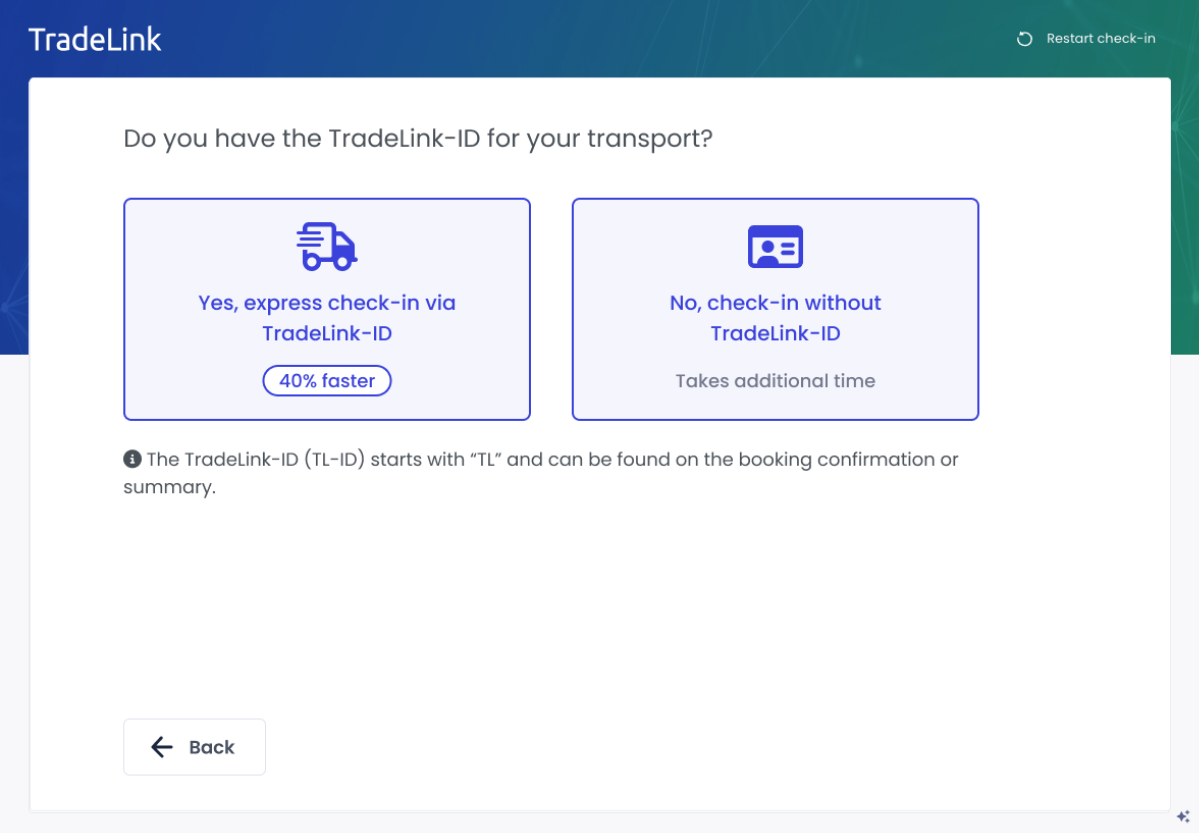
Task: Click the word "summary." in the hint
Action: point(169,489)
